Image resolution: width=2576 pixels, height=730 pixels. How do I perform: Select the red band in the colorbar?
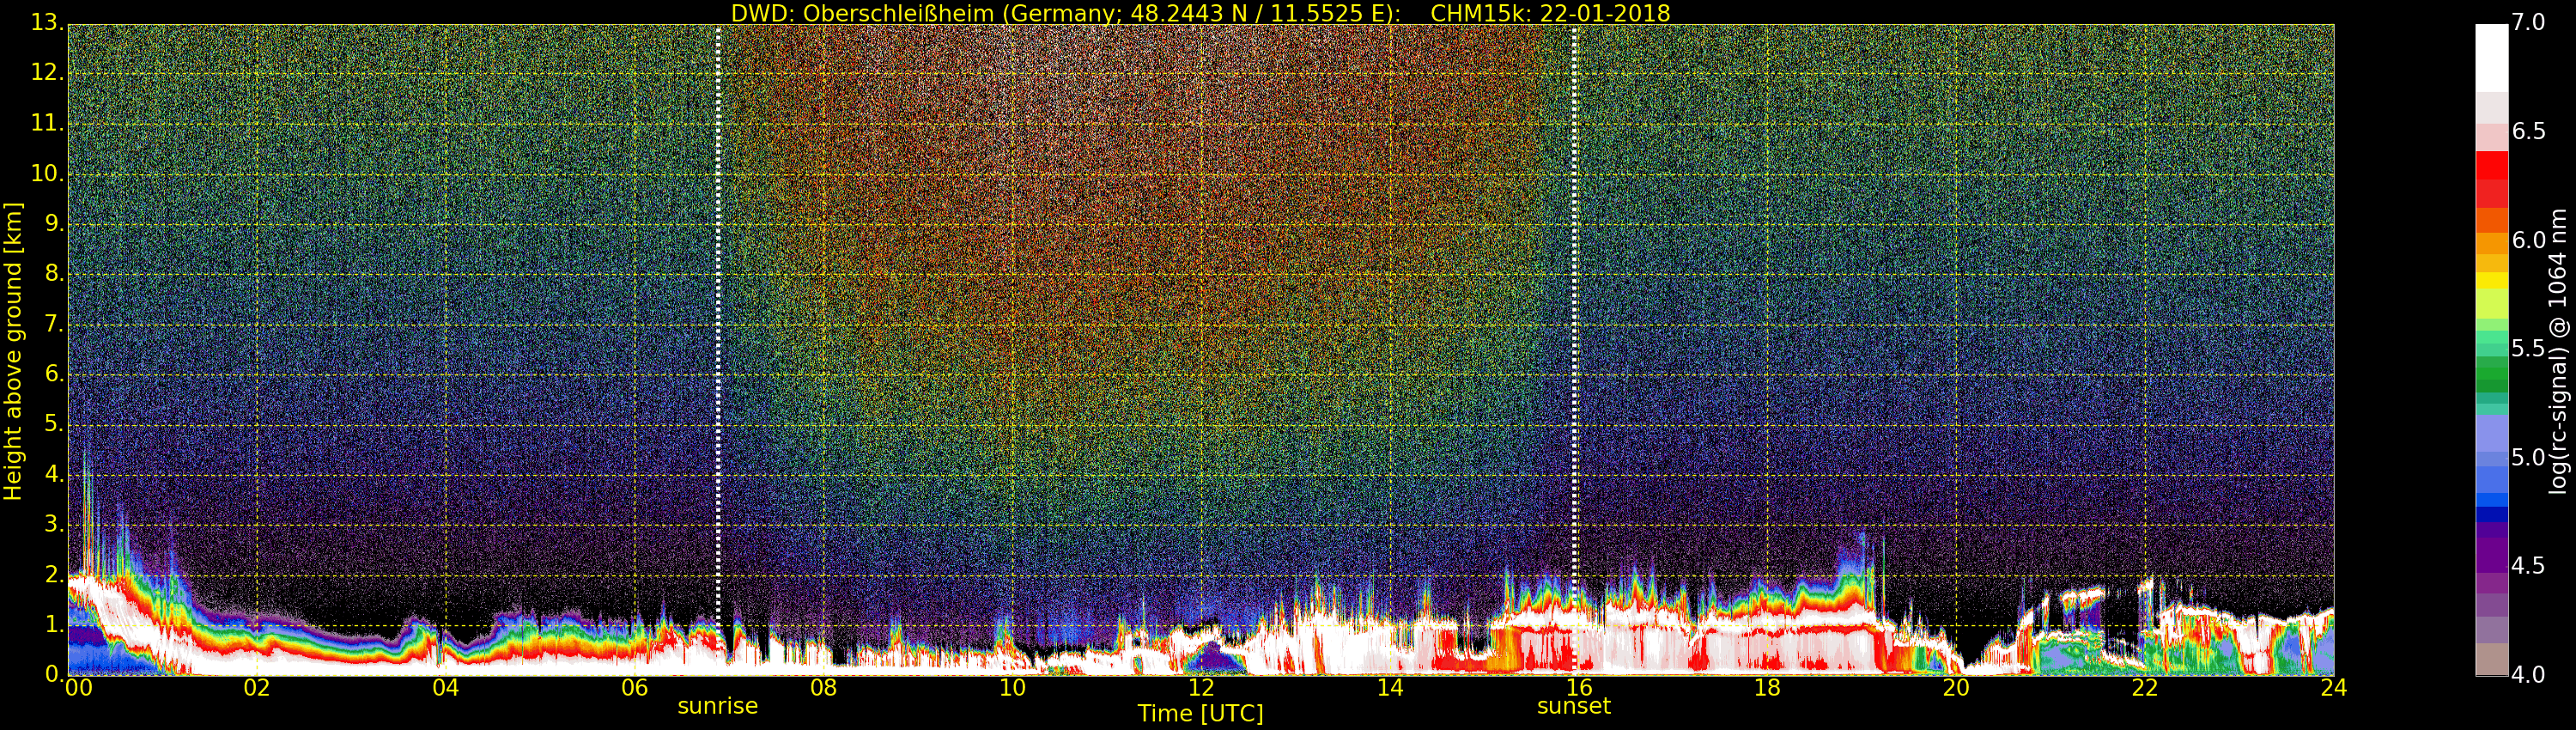pyautogui.click(x=2491, y=165)
